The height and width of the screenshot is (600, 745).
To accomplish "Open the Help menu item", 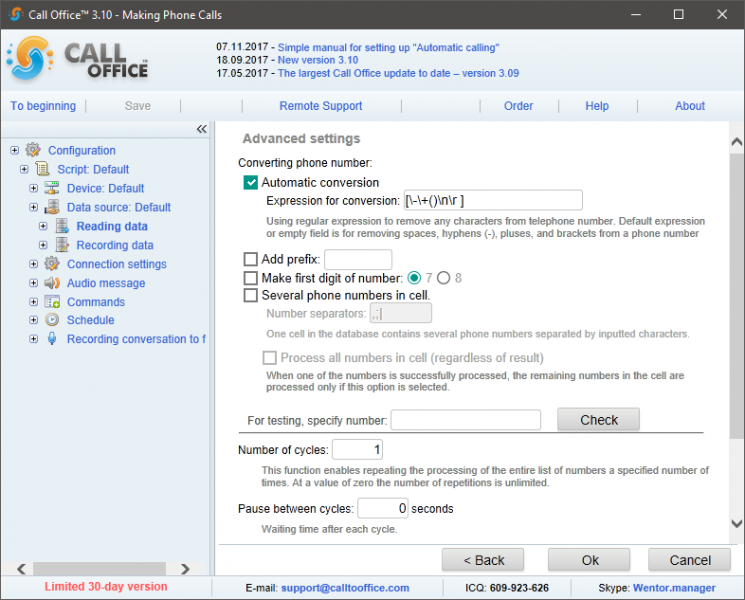I will click(x=597, y=106).
